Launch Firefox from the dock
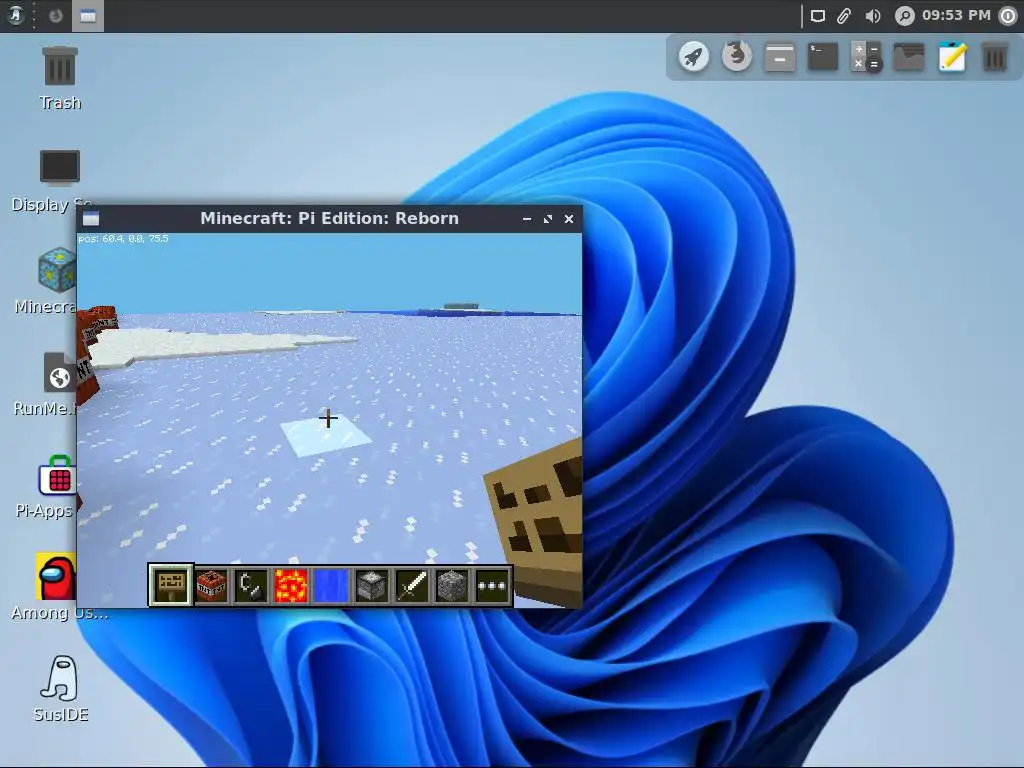 coord(737,56)
